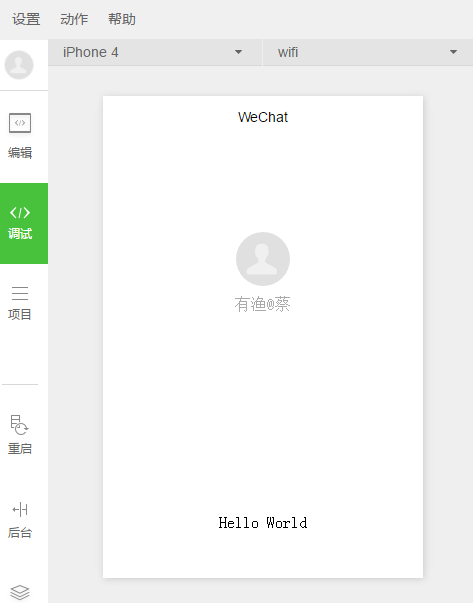
Task: Click the profile avatar in the simulator
Action: click(x=263, y=259)
